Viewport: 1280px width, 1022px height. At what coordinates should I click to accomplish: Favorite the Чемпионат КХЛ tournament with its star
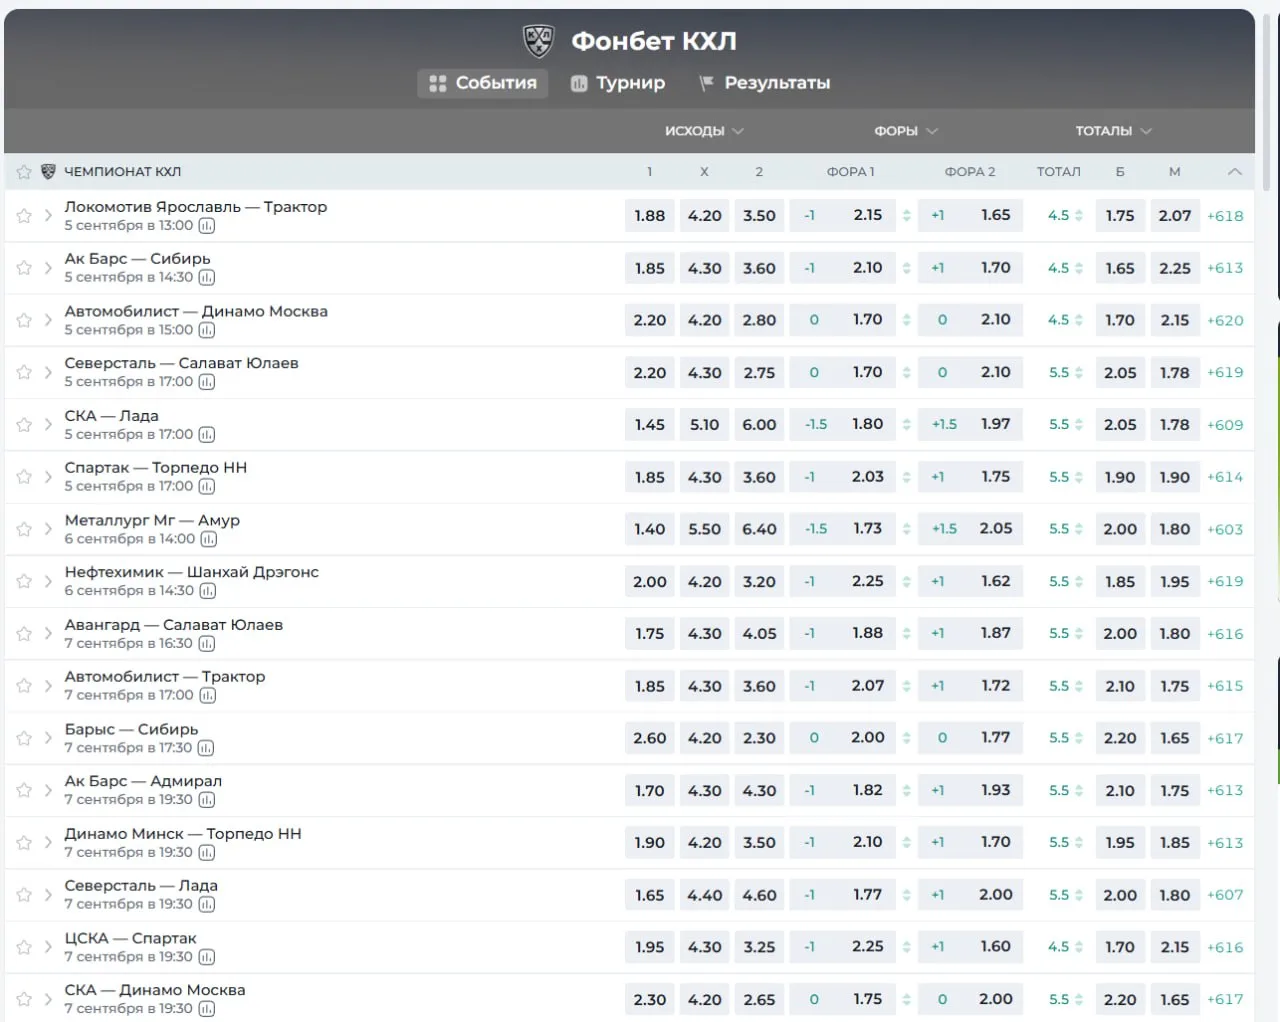pyautogui.click(x=24, y=172)
